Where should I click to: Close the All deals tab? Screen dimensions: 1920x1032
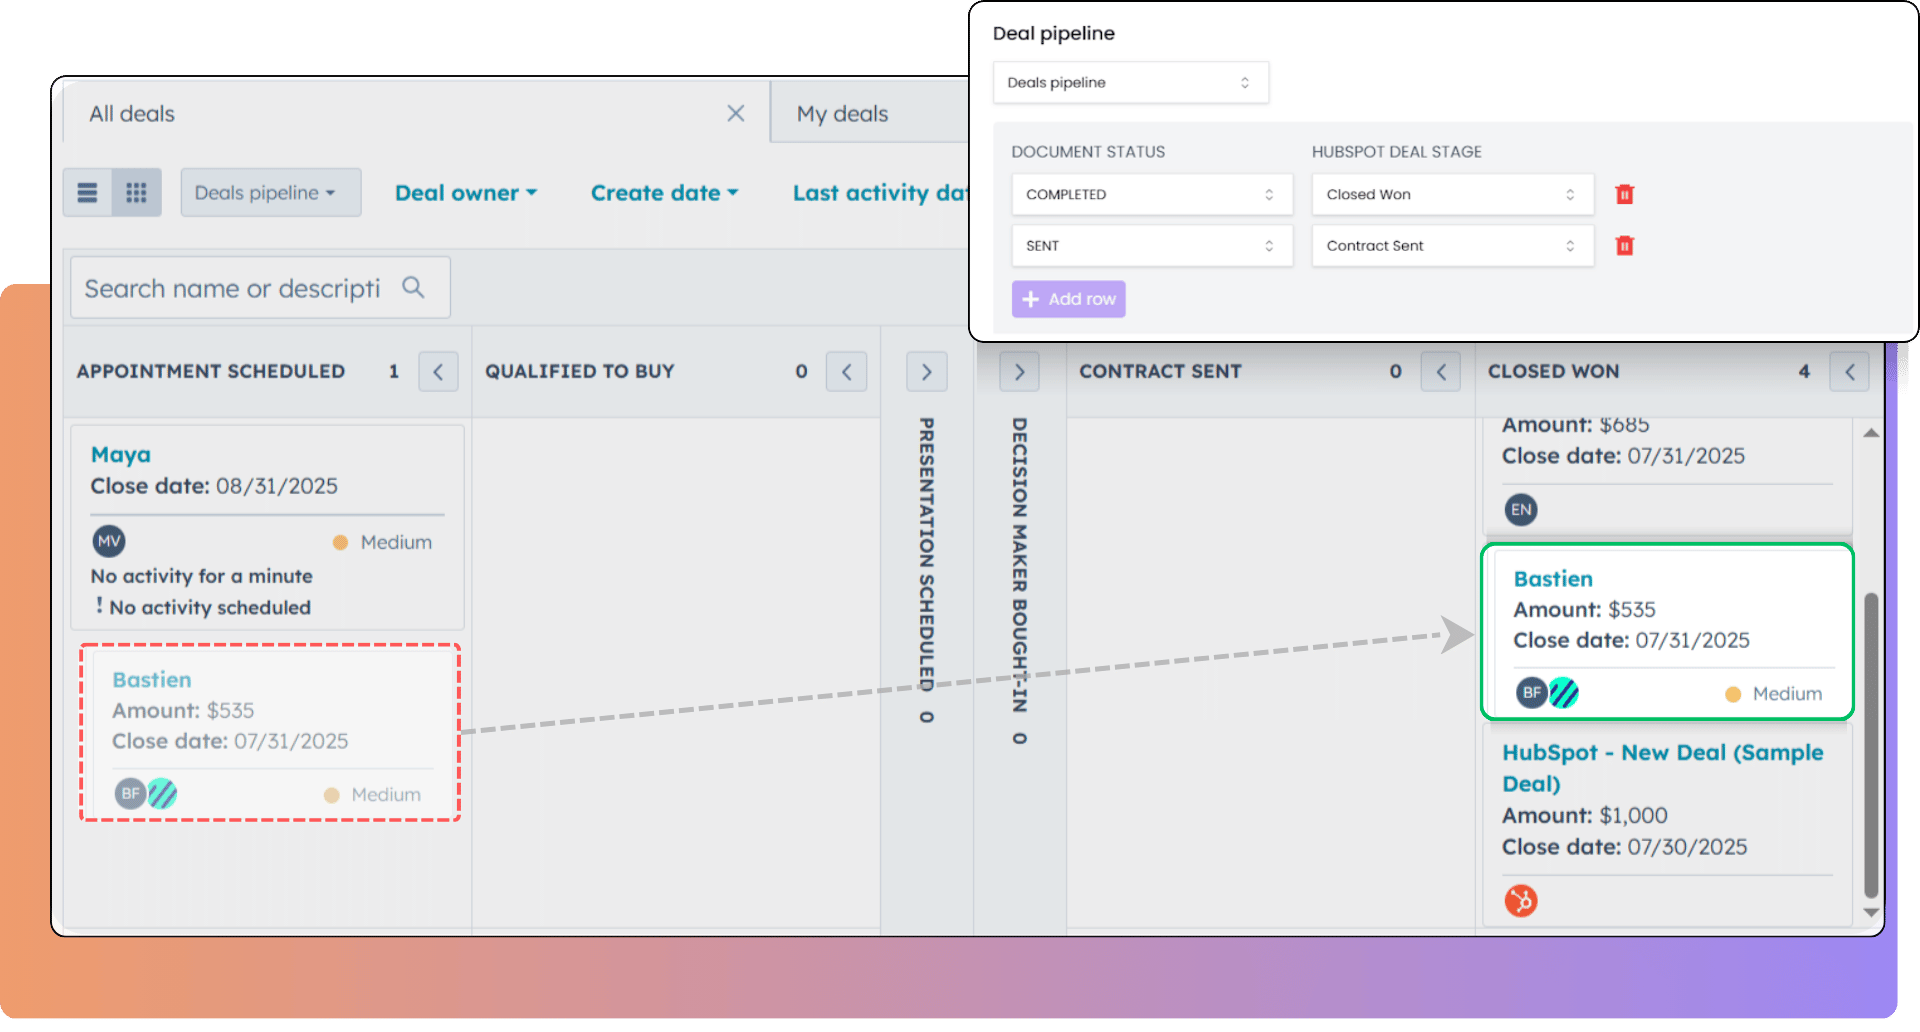coord(735,114)
